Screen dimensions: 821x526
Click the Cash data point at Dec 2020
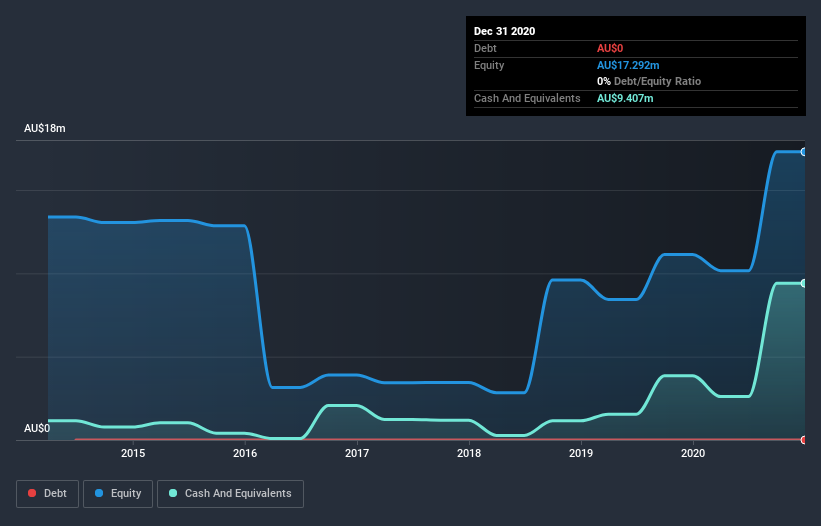[x=804, y=283]
